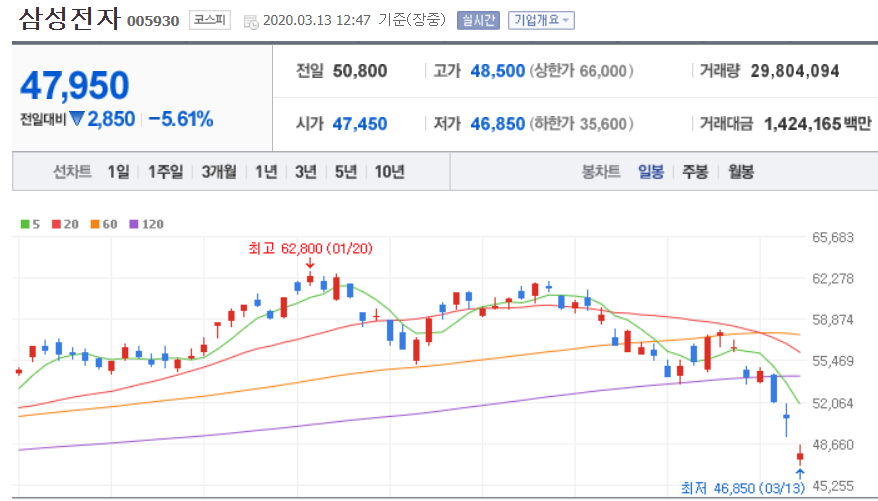This screenshot has width=878, height=501.
Task: Switch to 일봉 daily candle chart
Action: [651, 171]
